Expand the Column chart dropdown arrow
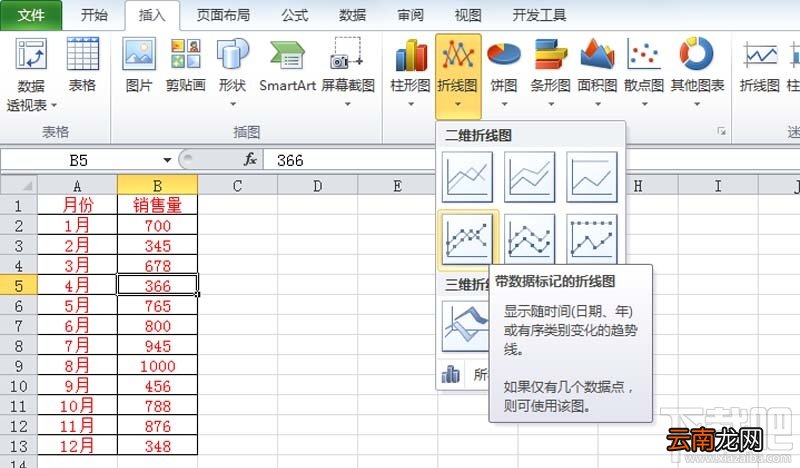Image resolution: width=800 pixels, height=468 pixels. click(x=411, y=104)
